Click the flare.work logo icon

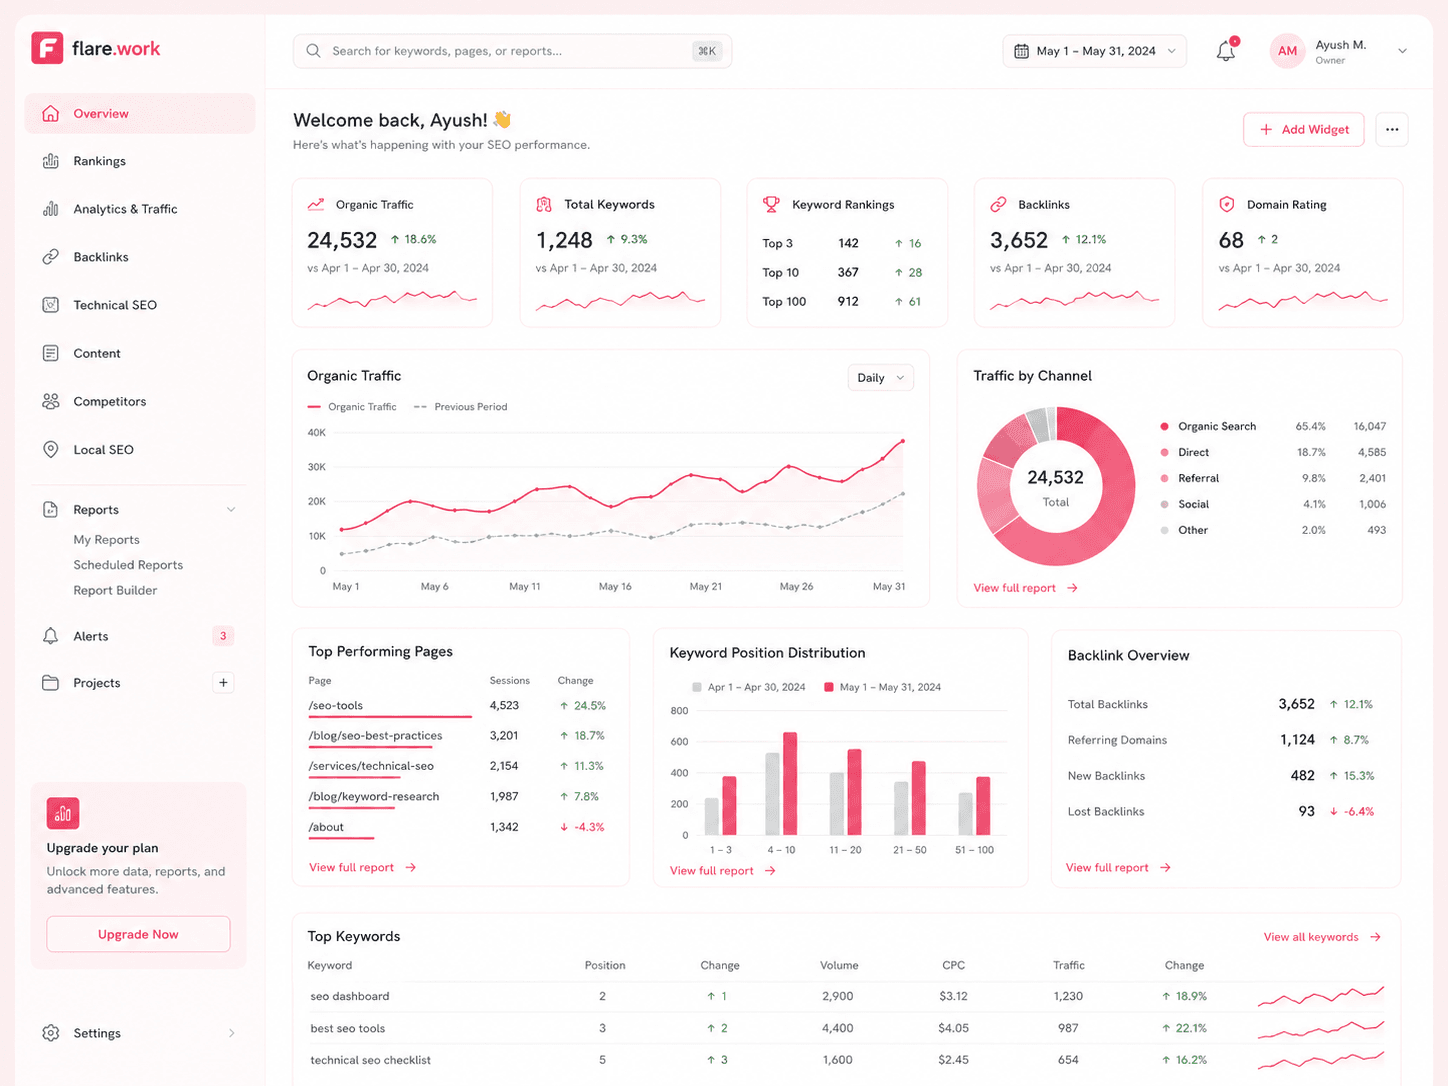tap(47, 48)
